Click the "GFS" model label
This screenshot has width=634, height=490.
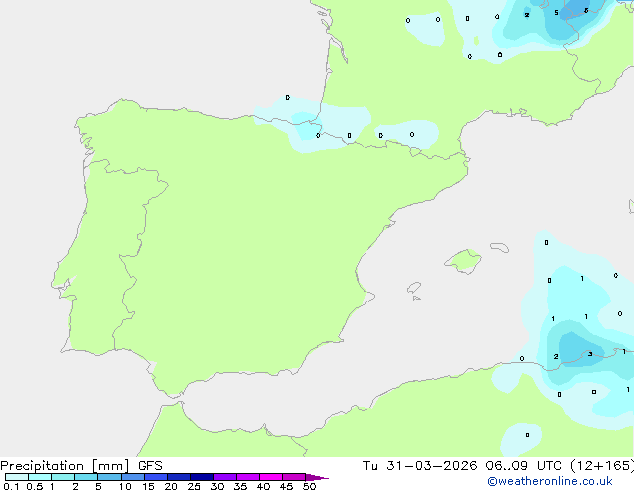coord(150,466)
